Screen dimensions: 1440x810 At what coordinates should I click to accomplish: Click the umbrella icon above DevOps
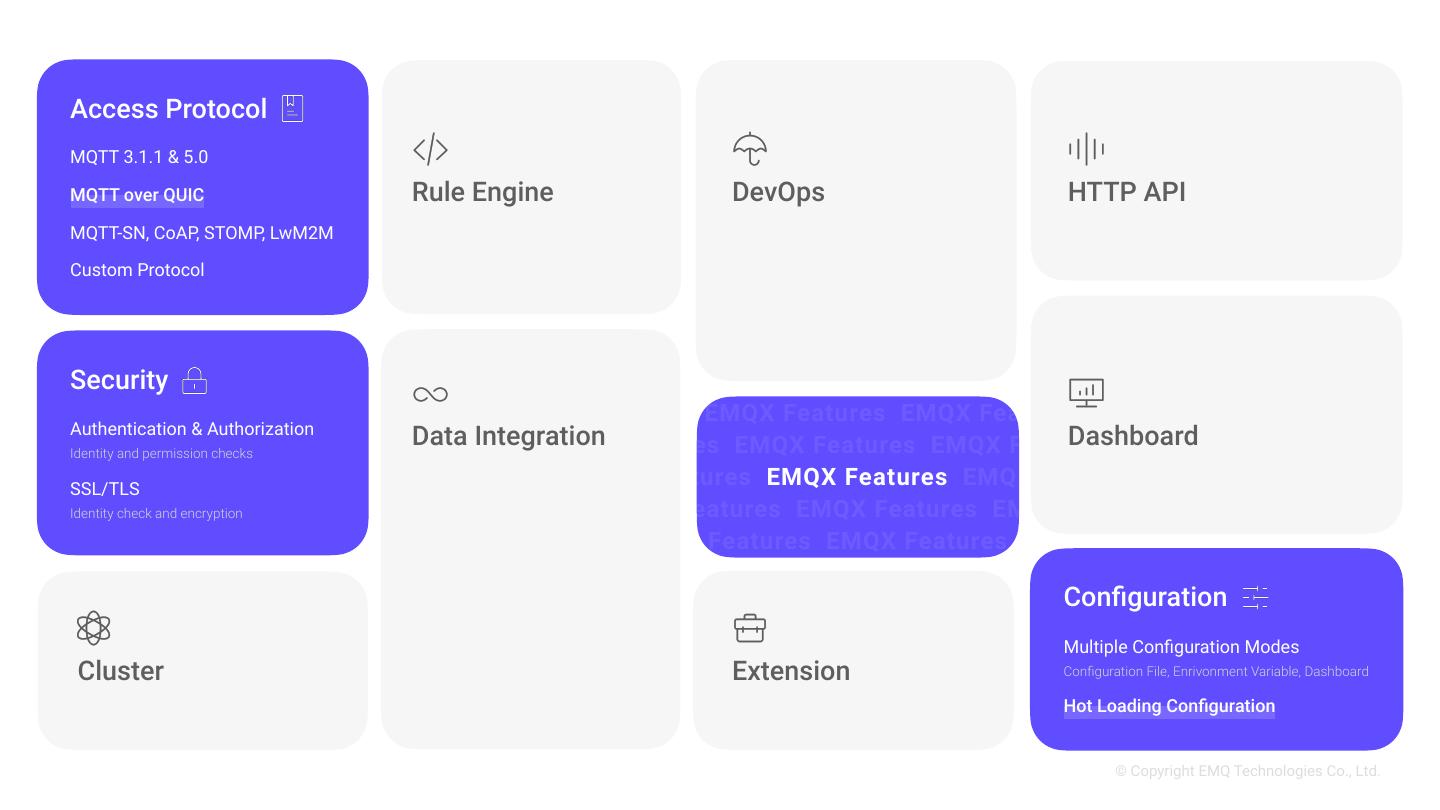click(x=750, y=149)
